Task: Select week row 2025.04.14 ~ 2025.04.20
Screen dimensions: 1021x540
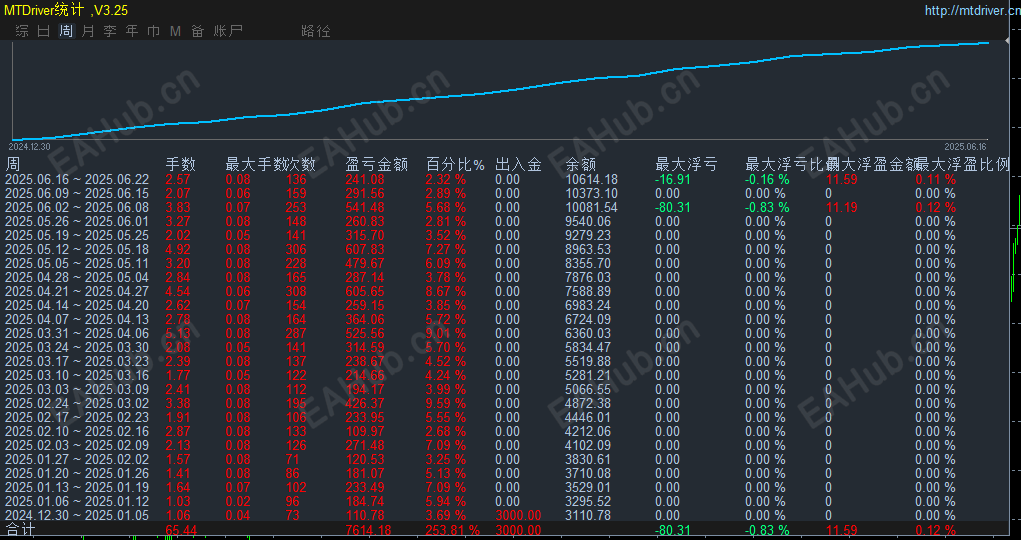Action: (77, 306)
